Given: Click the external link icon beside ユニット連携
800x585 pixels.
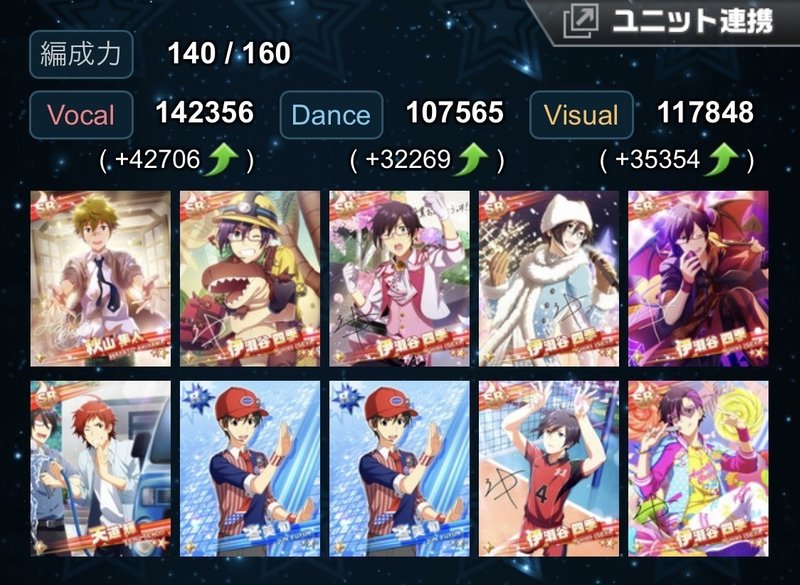Looking at the screenshot, I should [x=581, y=22].
